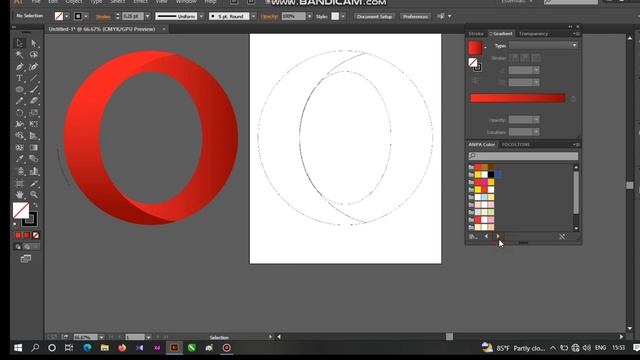
Task: Enable Draw Behind mode
Action: pos(27,247)
